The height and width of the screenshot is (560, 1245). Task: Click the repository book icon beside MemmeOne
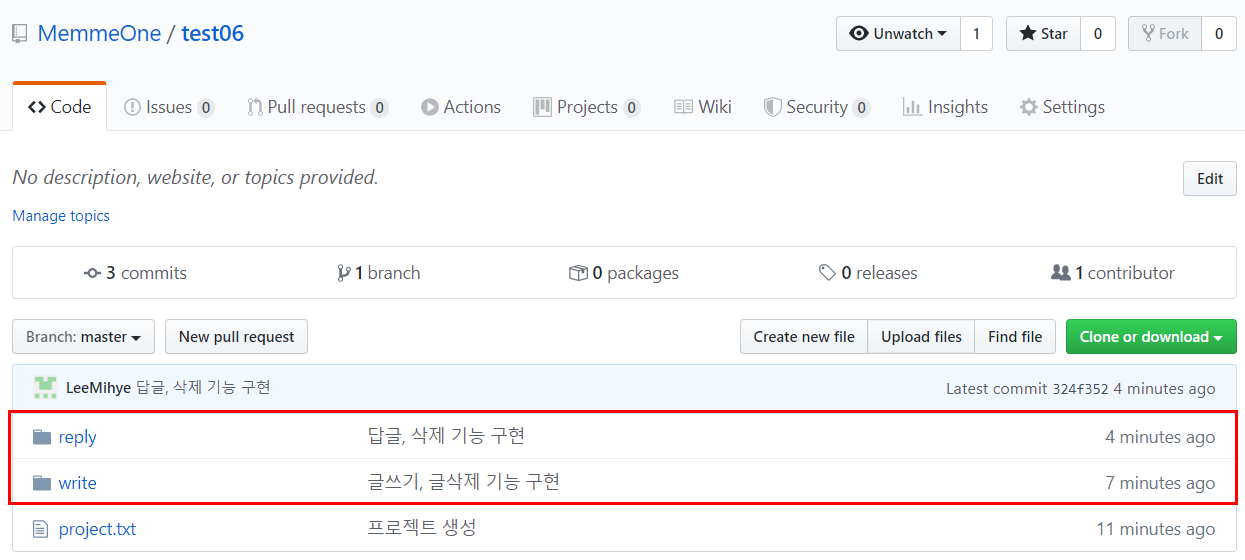(20, 34)
